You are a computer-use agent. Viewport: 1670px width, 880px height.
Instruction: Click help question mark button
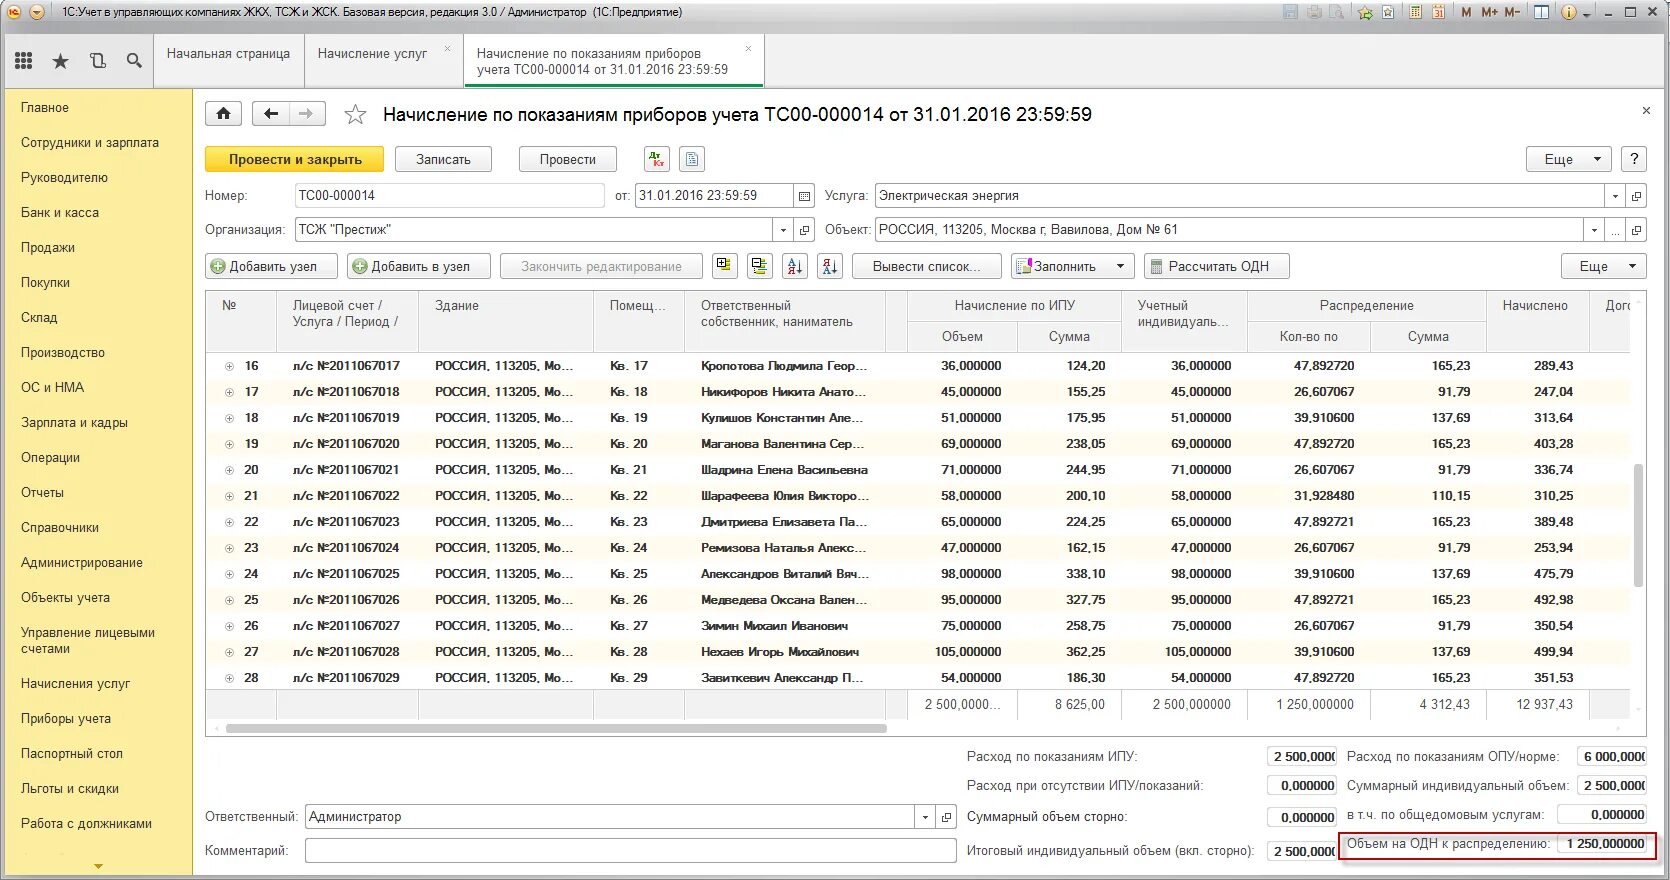(1634, 159)
